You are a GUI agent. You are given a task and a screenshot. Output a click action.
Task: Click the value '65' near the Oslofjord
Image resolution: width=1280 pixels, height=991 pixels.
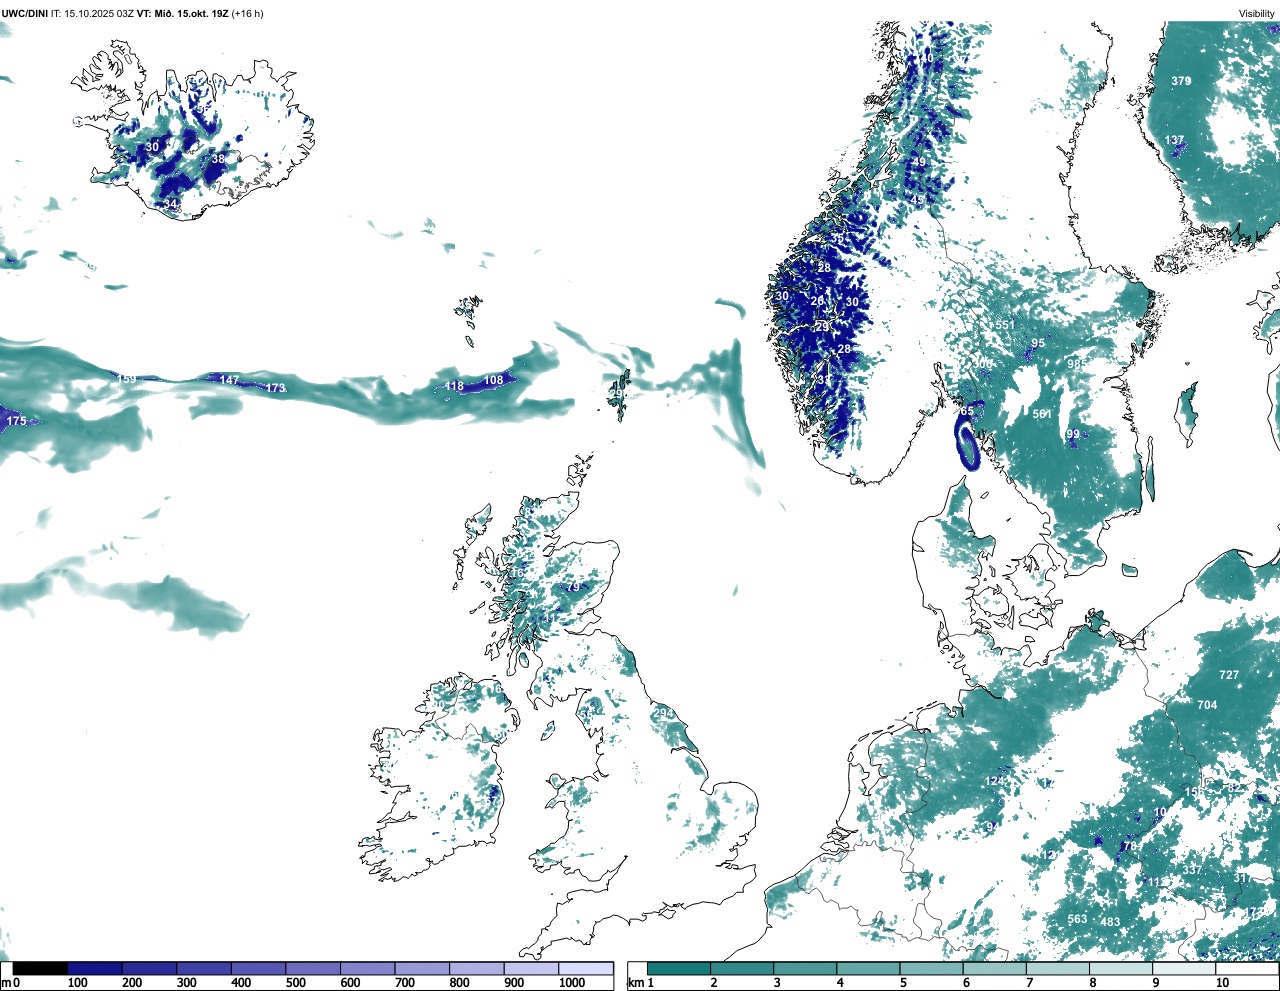point(966,411)
